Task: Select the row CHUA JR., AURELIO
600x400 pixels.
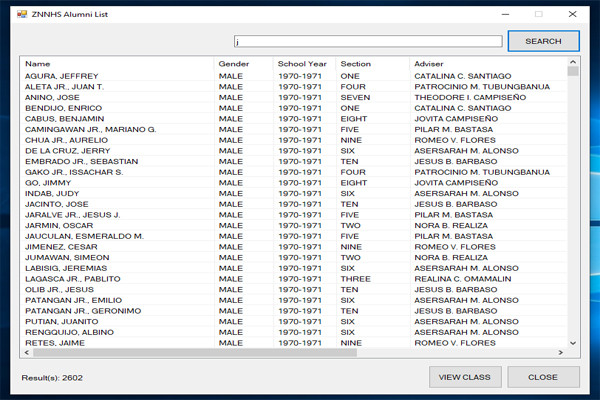Action: (294, 140)
